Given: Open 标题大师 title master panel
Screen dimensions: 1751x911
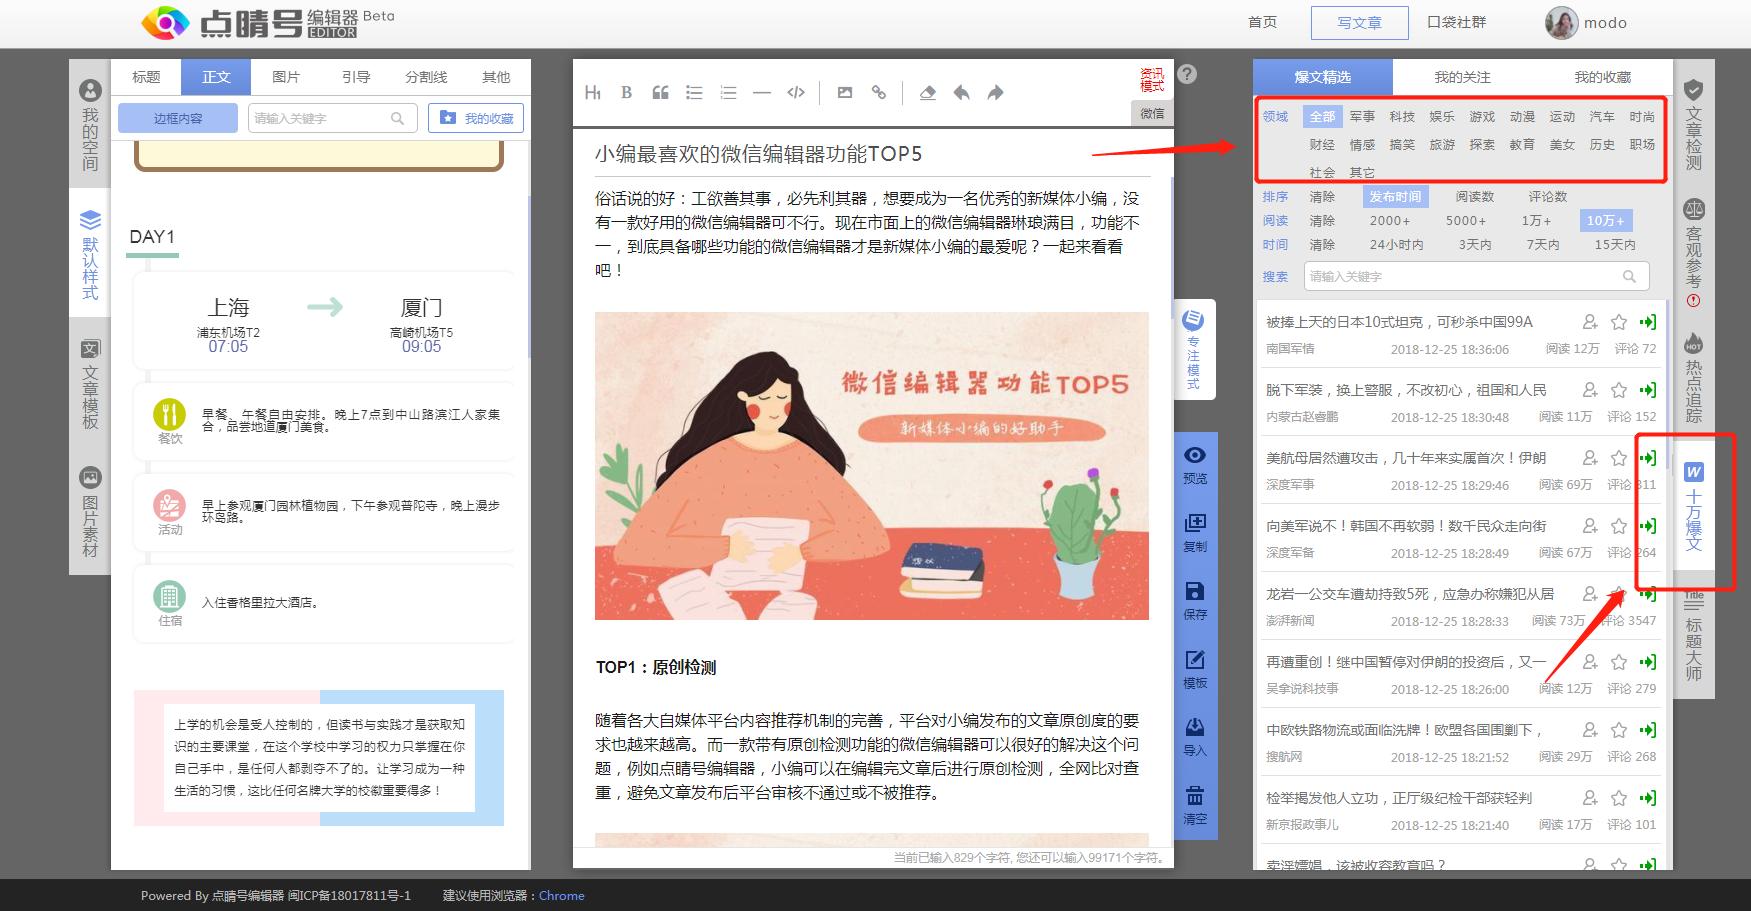Looking at the screenshot, I should (1693, 635).
